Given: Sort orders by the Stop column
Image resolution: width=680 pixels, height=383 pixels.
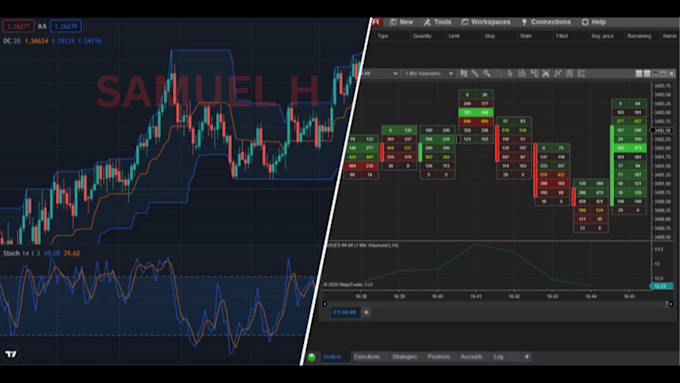Looking at the screenshot, I should (x=490, y=36).
